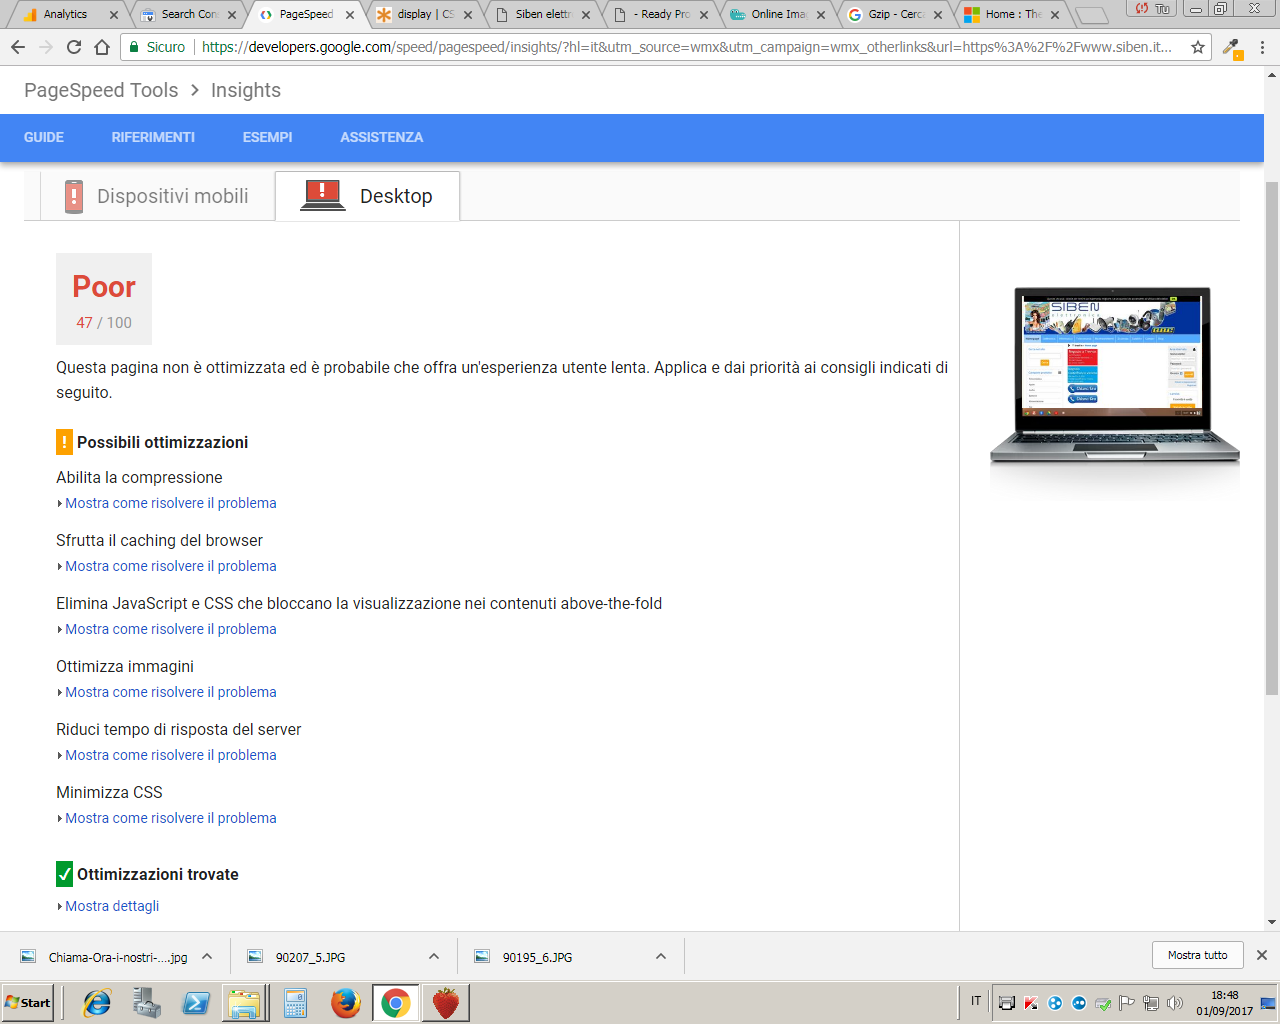
Task: Expand 'Mostra dettagli' under Ottimizzazioni trovate
Action: click(x=111, y=906)
